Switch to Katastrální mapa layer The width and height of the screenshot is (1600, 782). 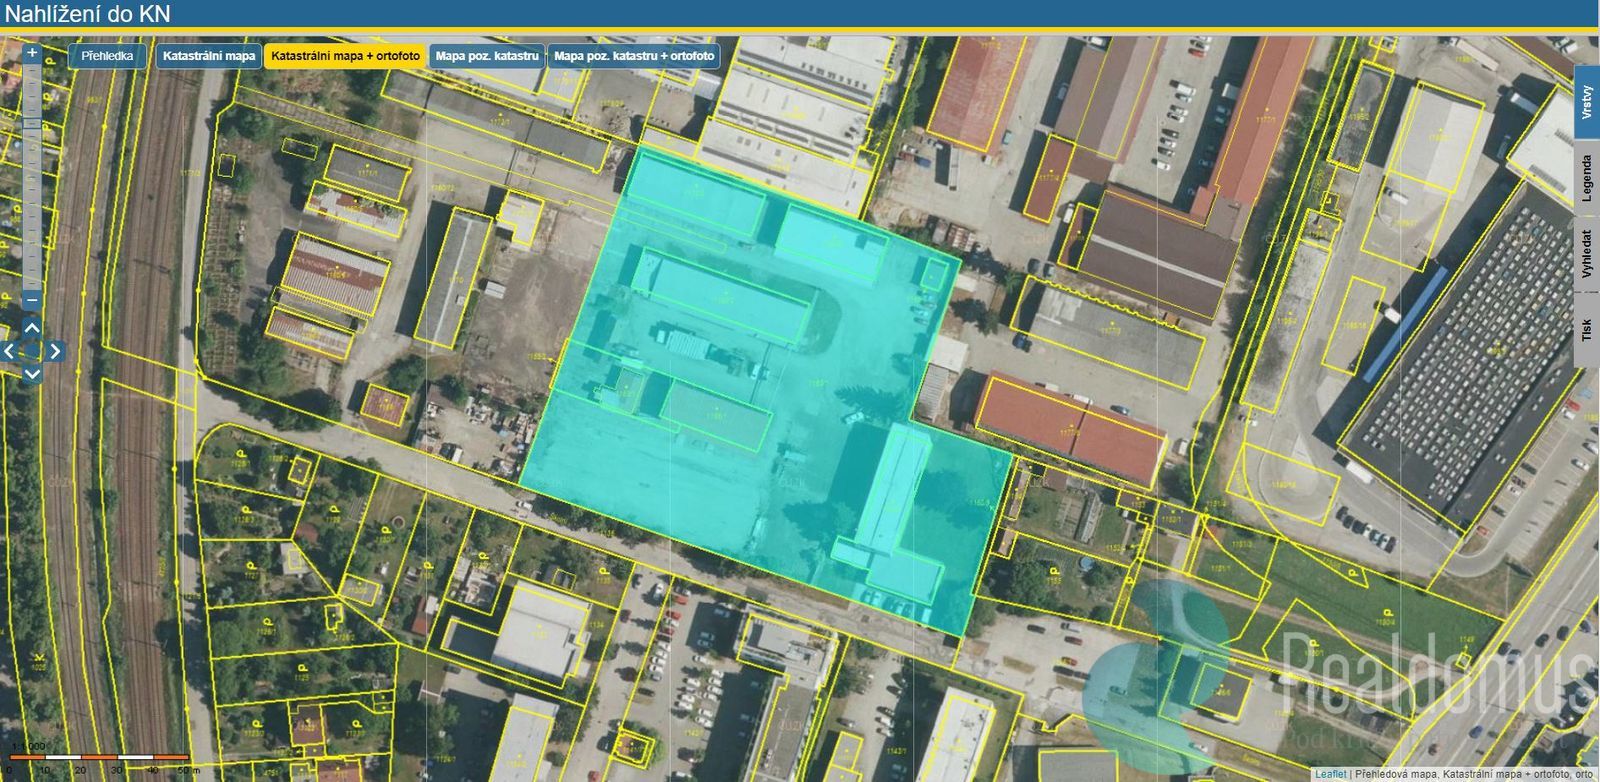(209, 56)
